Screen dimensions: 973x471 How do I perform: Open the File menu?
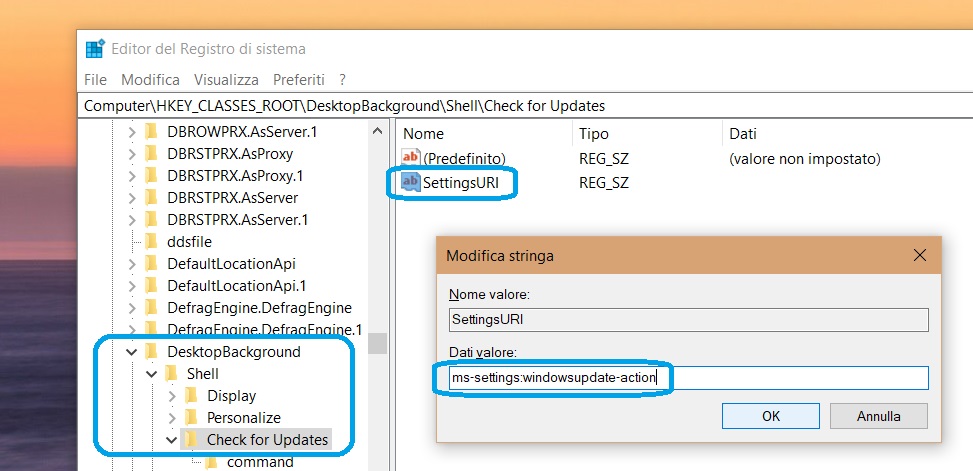(x=95, y=79)
